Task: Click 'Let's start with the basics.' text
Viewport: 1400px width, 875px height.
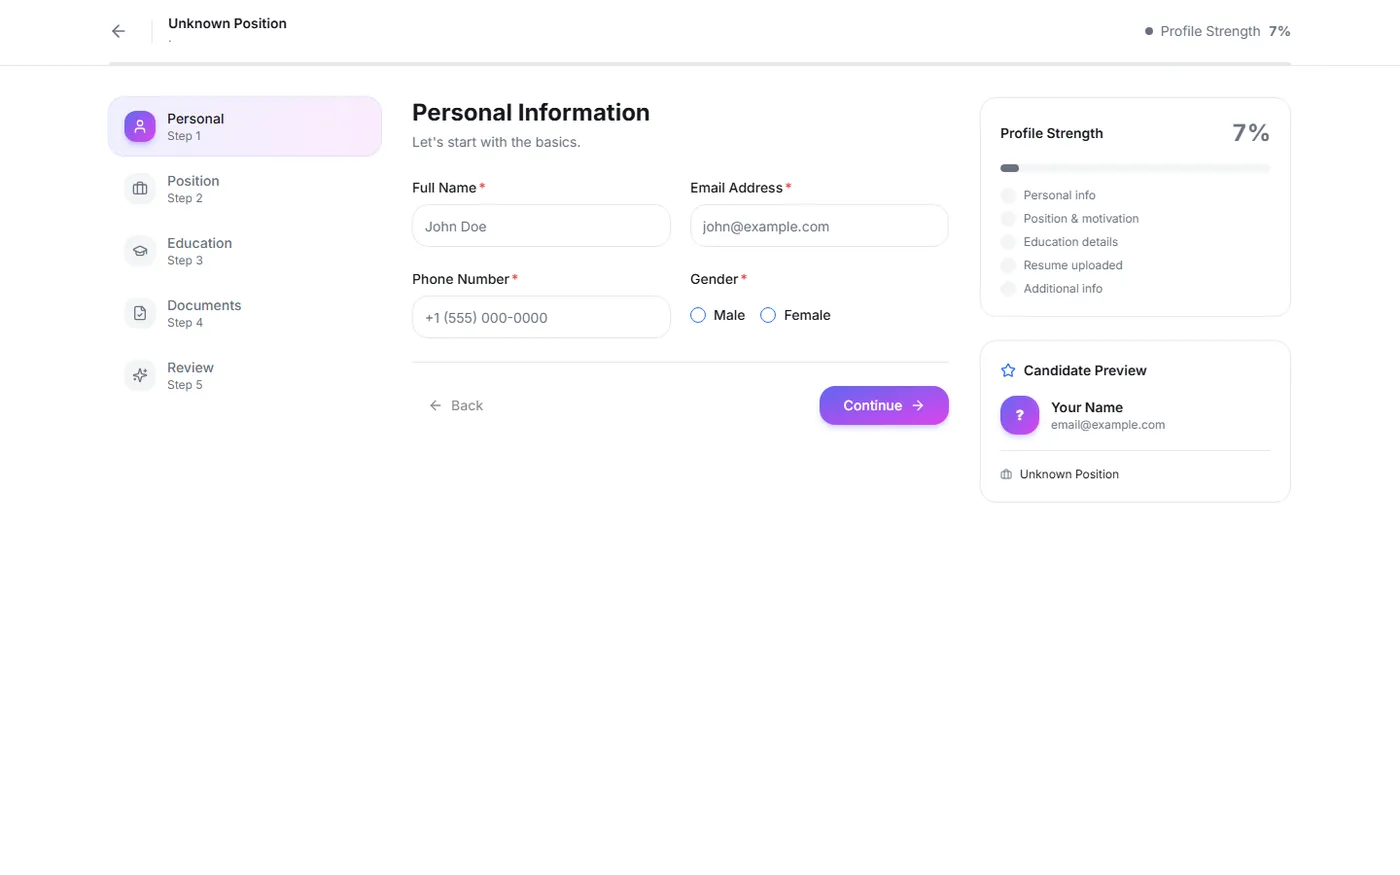Action: tap(496, 142)
